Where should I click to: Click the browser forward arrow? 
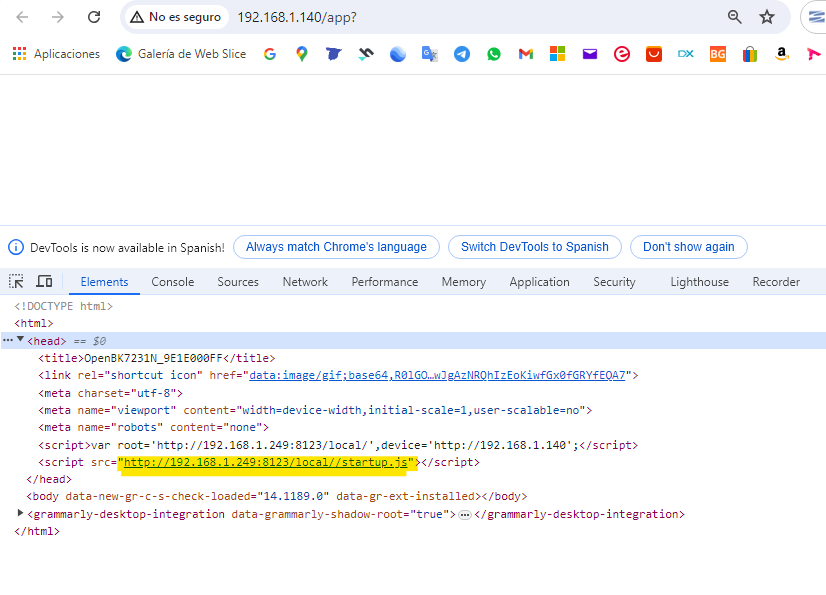click(57, 17)
